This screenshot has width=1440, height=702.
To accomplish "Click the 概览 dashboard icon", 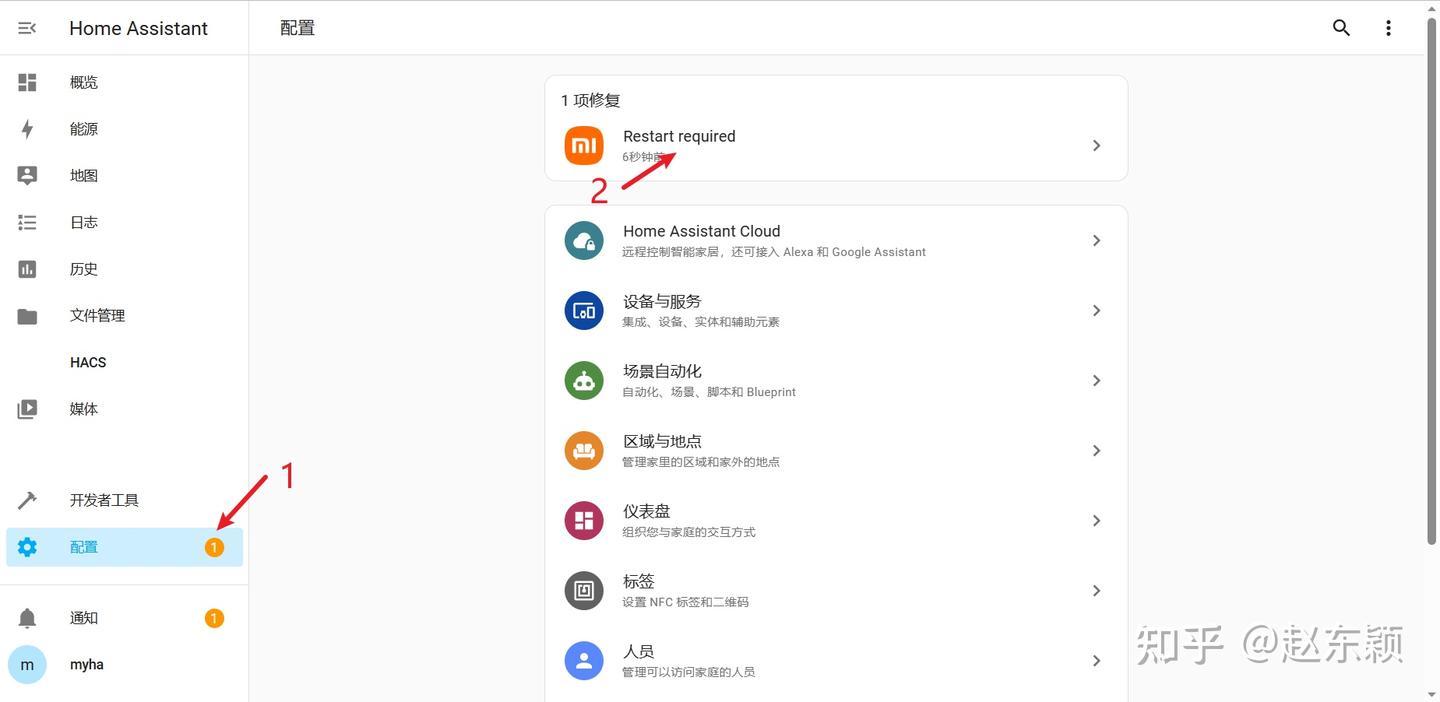I will pyautogui.click(x=27, y=82).
